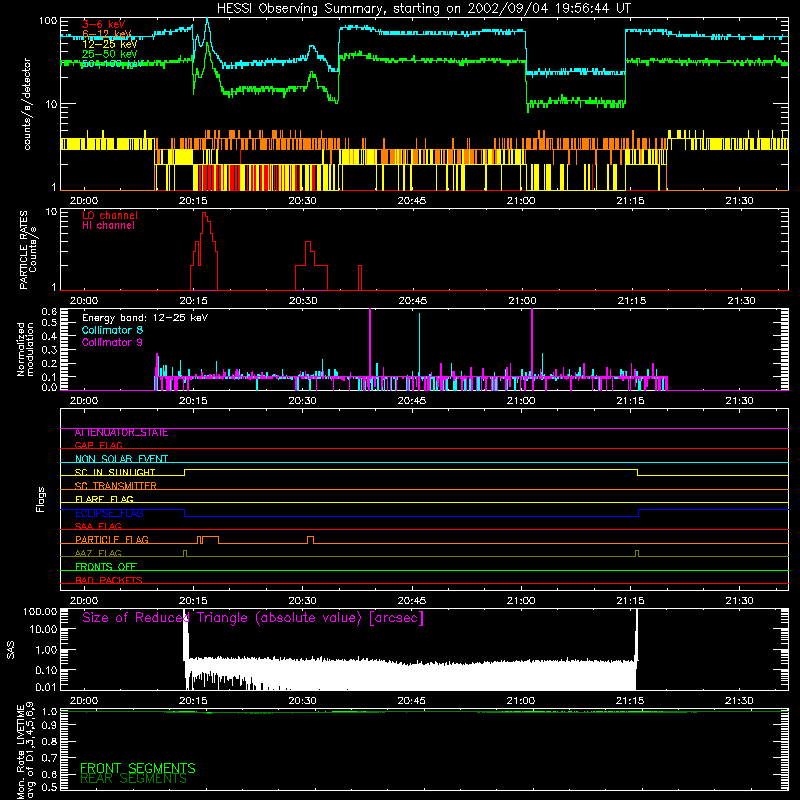The image size is (800, 800).
Task: Select the GAP_FLAG label
Action: (x=98, y=445)
